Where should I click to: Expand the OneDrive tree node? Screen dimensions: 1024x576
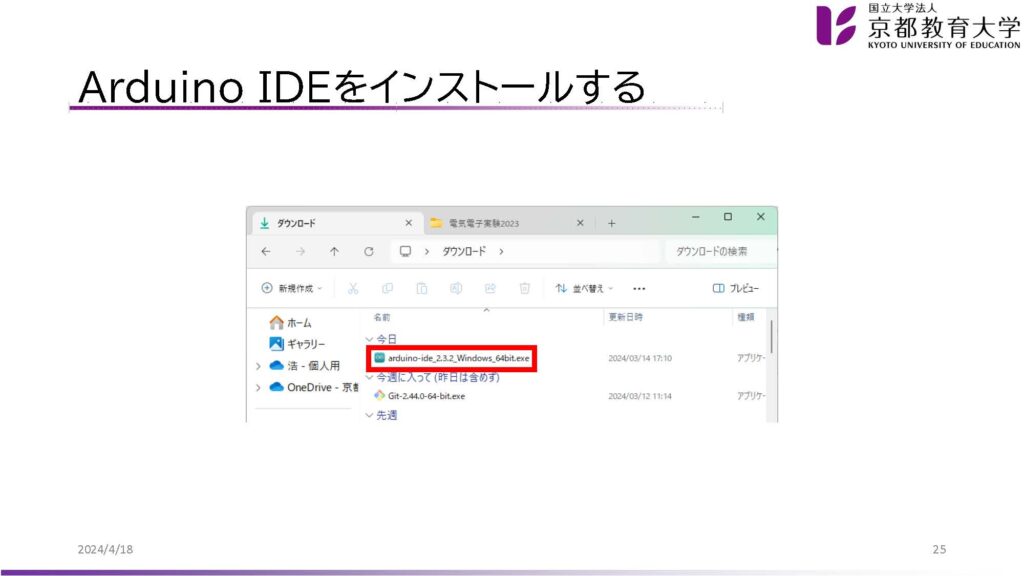pyautogui.click(x=258, y=387)
